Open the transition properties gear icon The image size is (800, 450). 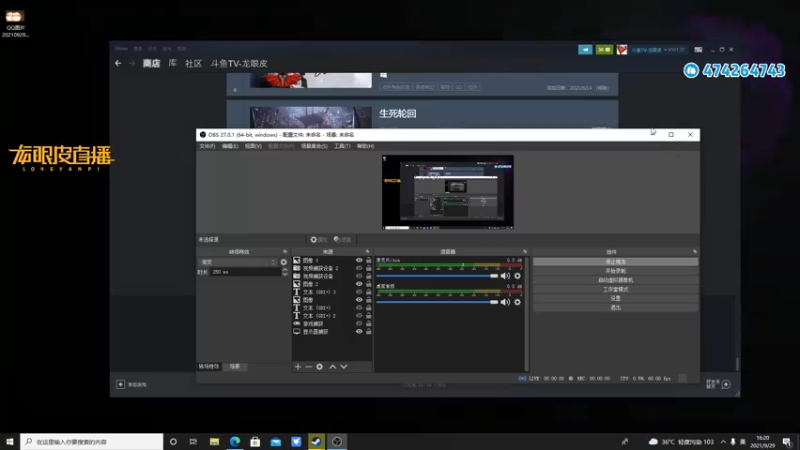click(x=284, y=262)
